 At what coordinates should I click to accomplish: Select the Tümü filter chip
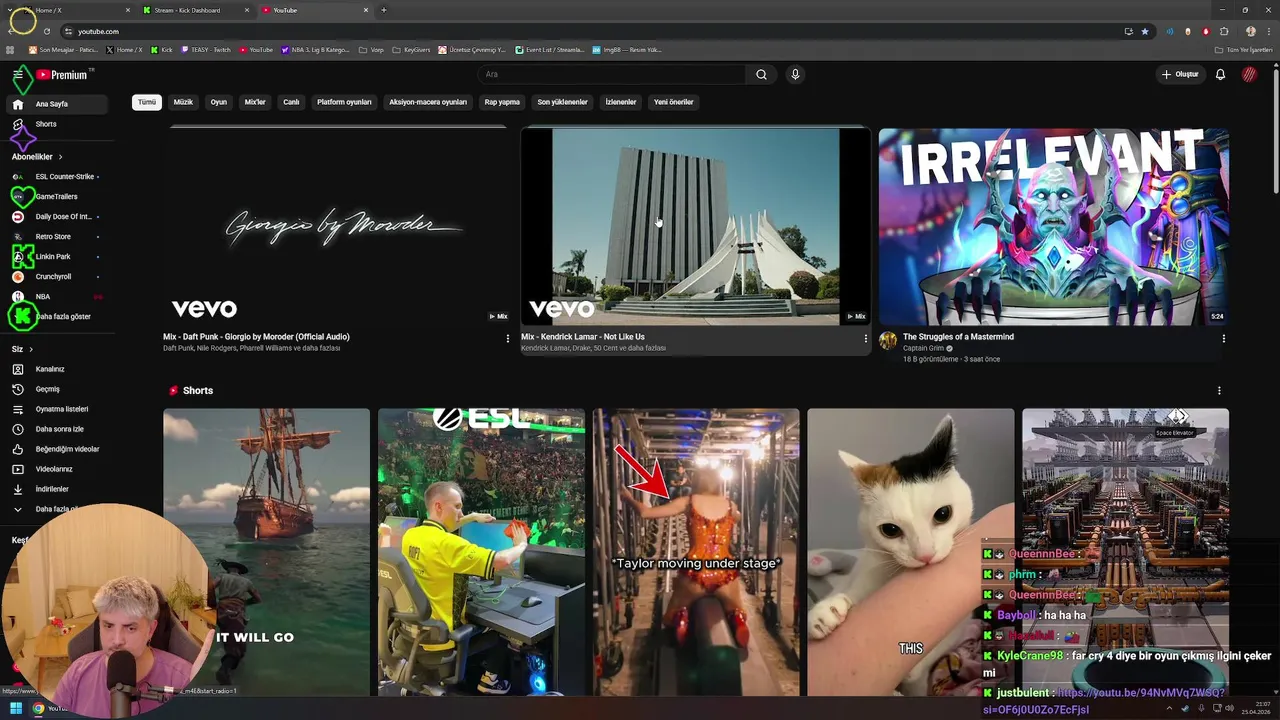click(147, 102)
